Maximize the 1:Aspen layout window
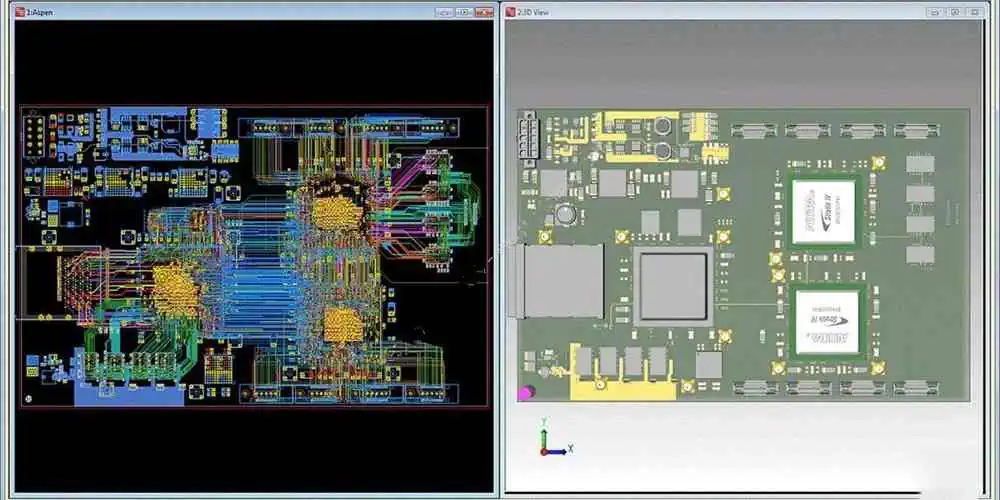1000x500 pixels. 464,11
